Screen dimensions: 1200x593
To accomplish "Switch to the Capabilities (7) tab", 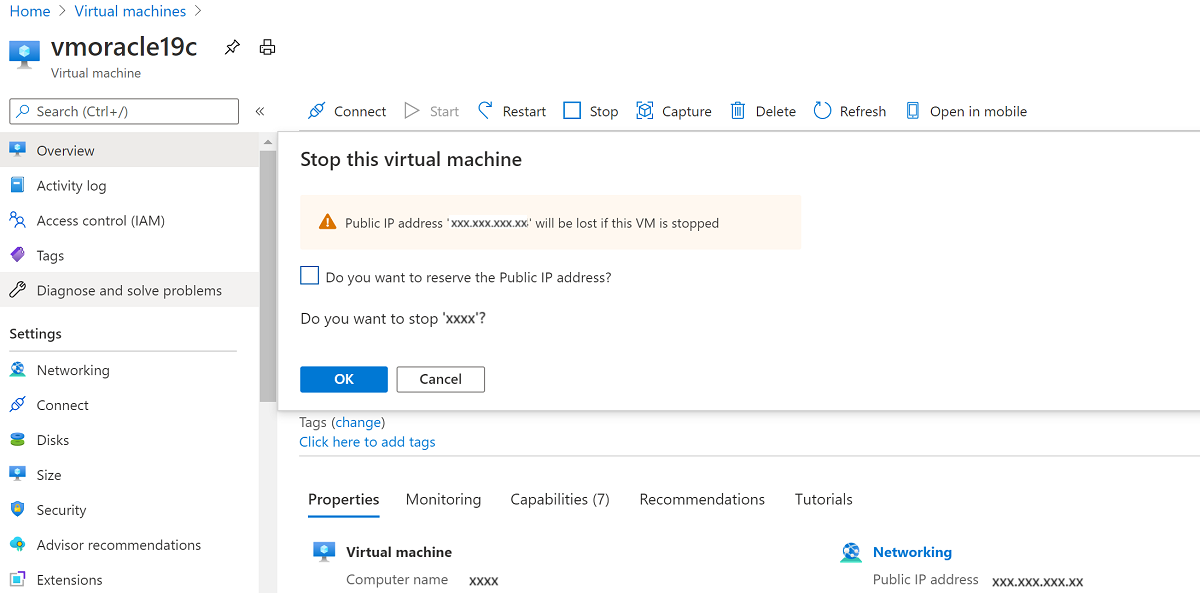I will 559,499.
